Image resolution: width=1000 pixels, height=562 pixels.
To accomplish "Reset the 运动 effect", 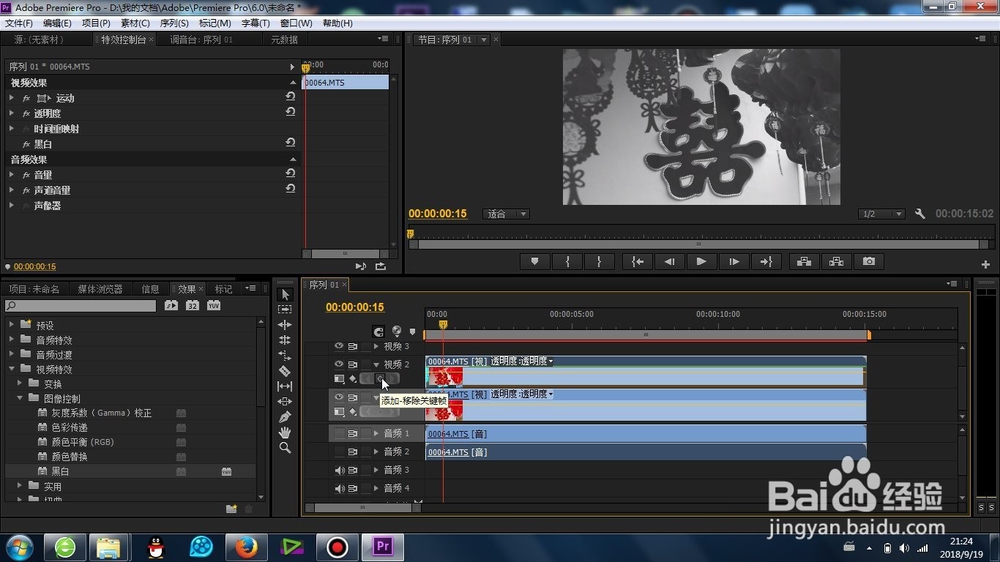I will 290,96.
